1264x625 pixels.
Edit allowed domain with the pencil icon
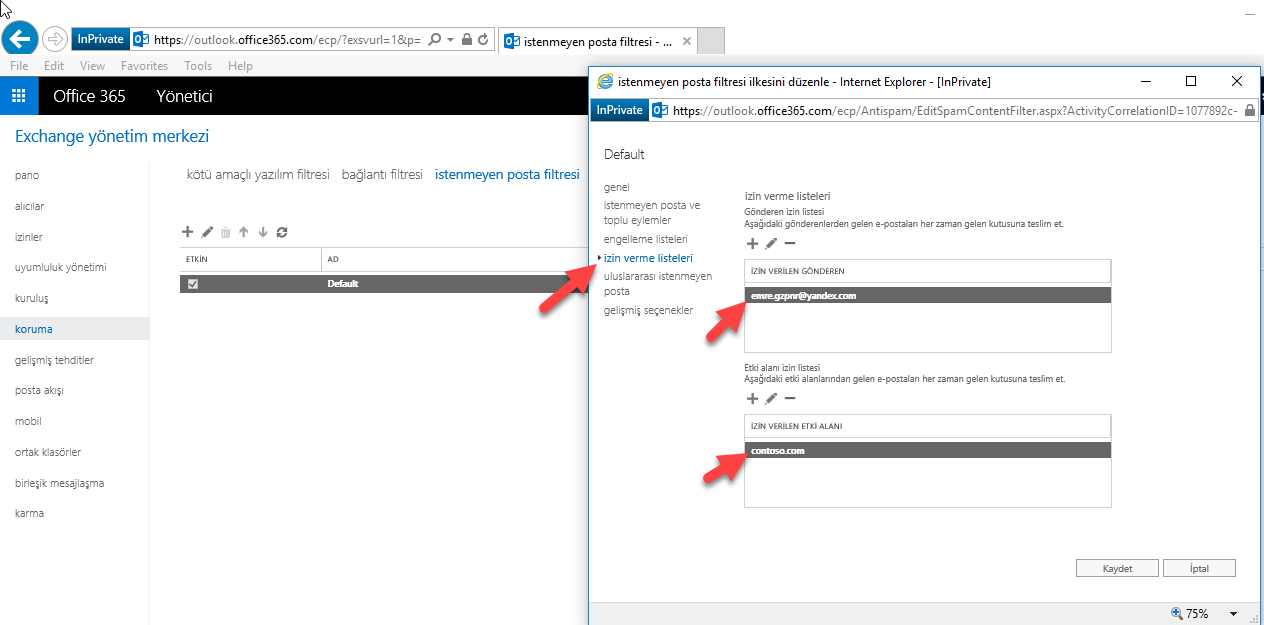[771, 398]
